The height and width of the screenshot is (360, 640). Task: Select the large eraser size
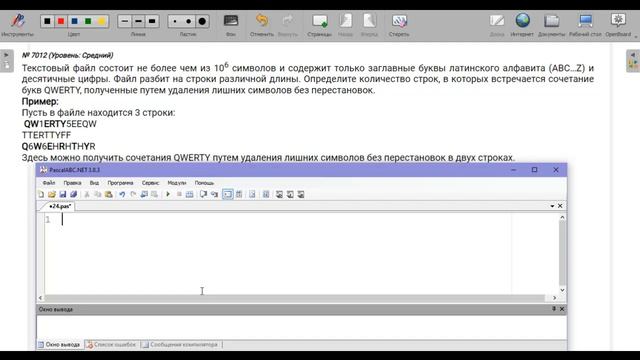202,21
